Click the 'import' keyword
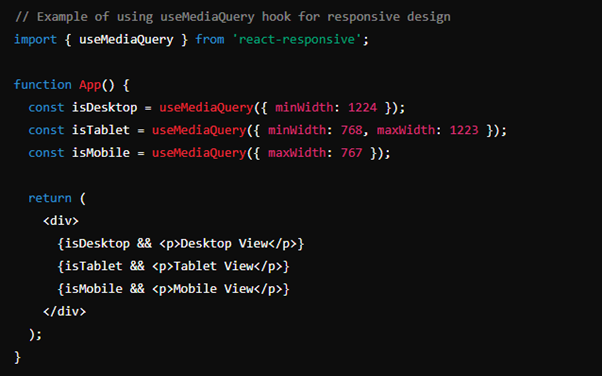The width and height of the screenshot is (602, 376). (x=35, y=40)
